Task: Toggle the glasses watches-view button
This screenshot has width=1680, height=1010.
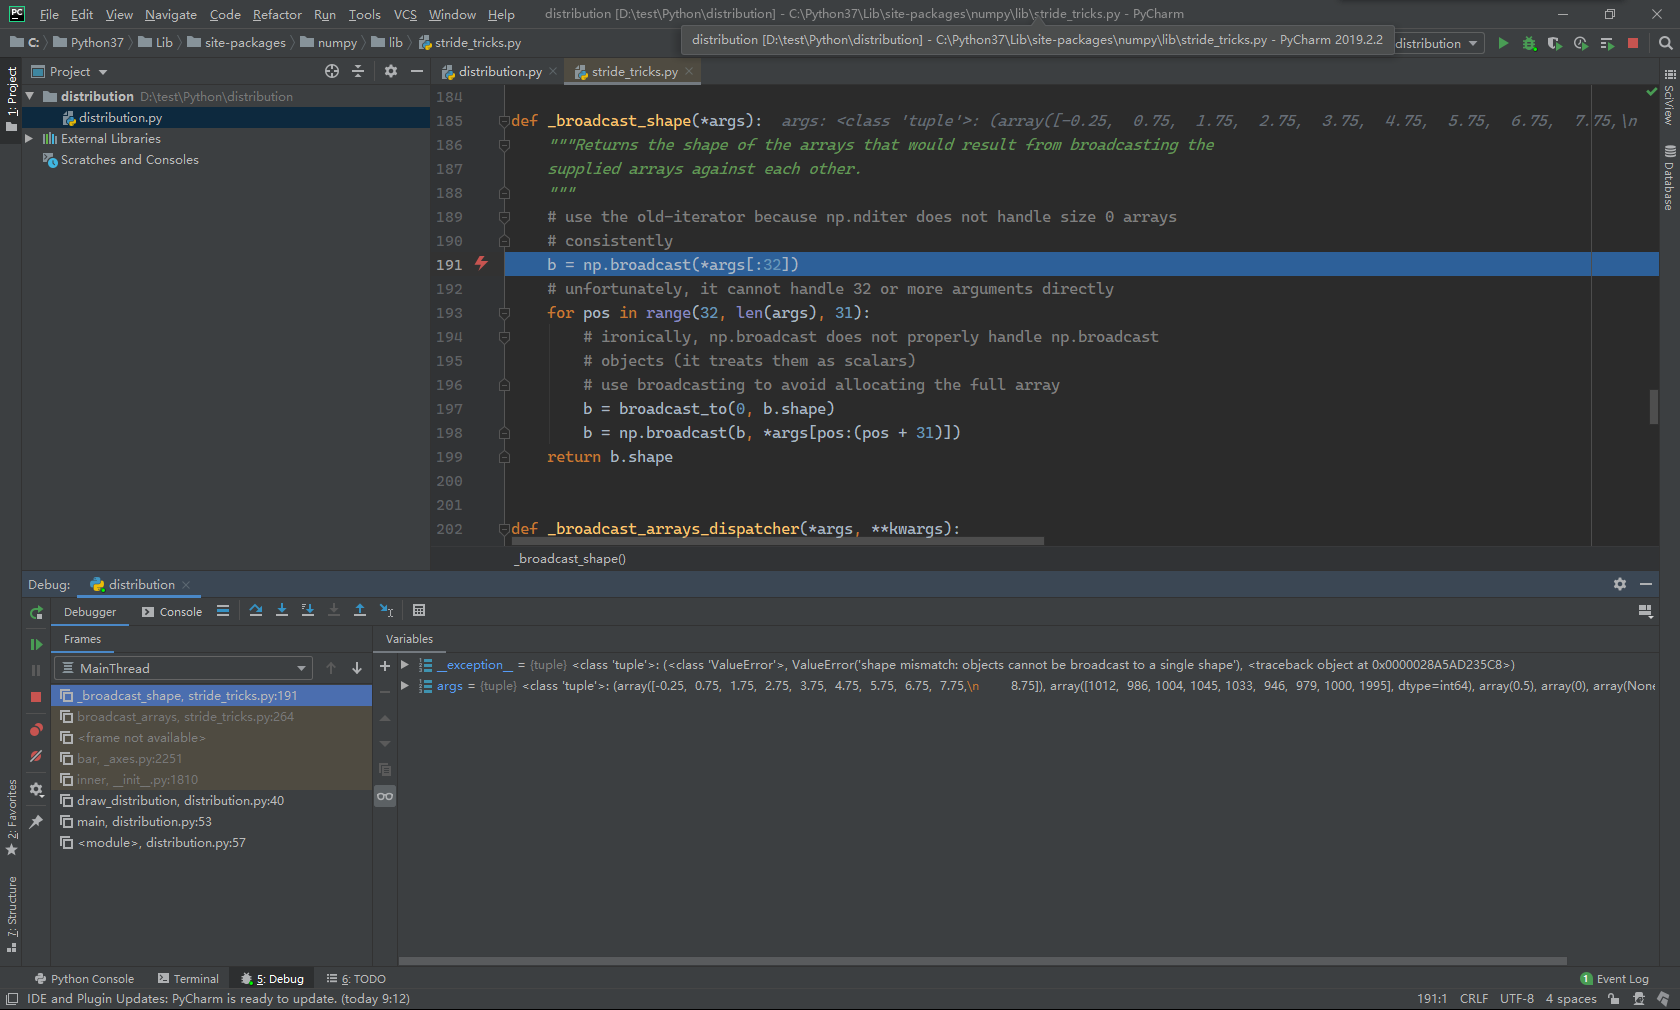Action: coord(385,796)
